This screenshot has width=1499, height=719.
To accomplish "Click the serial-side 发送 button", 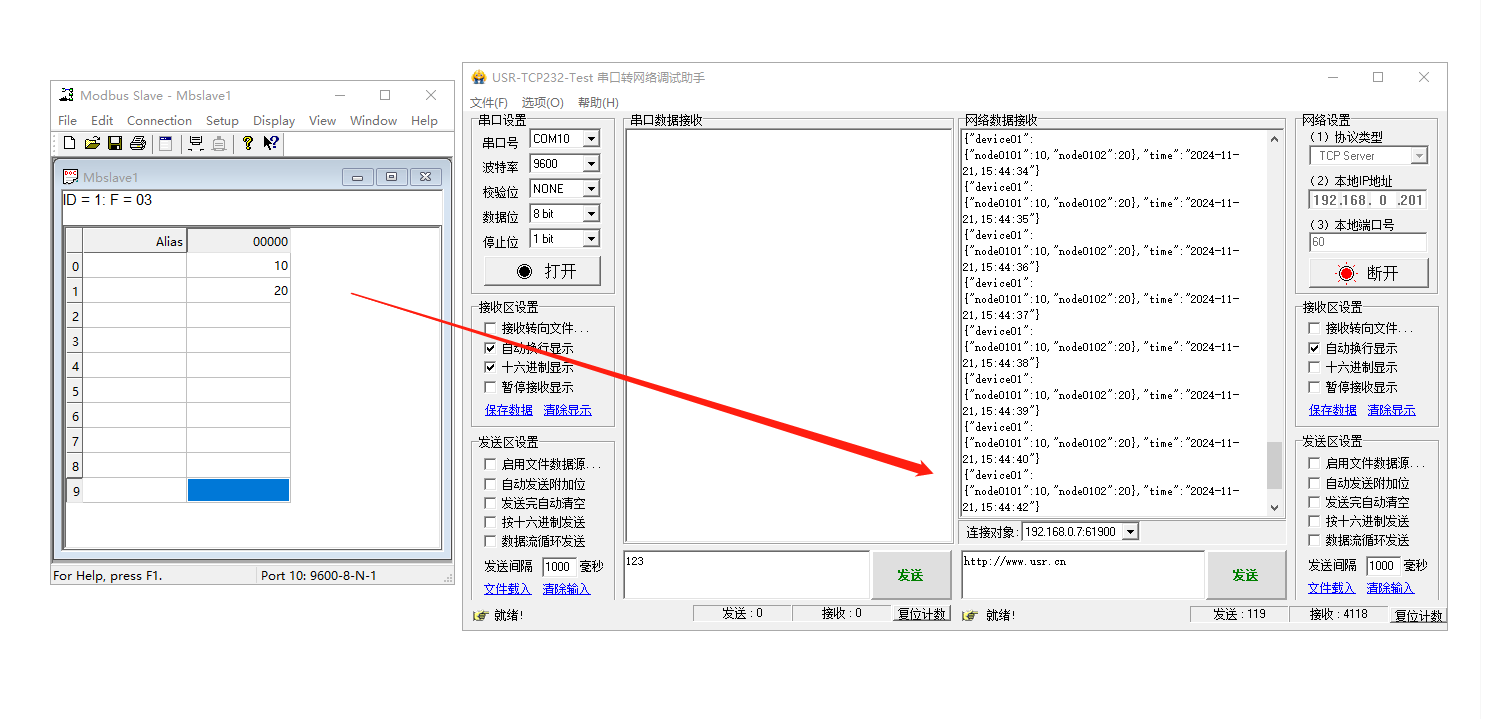I will click(910, 575).
